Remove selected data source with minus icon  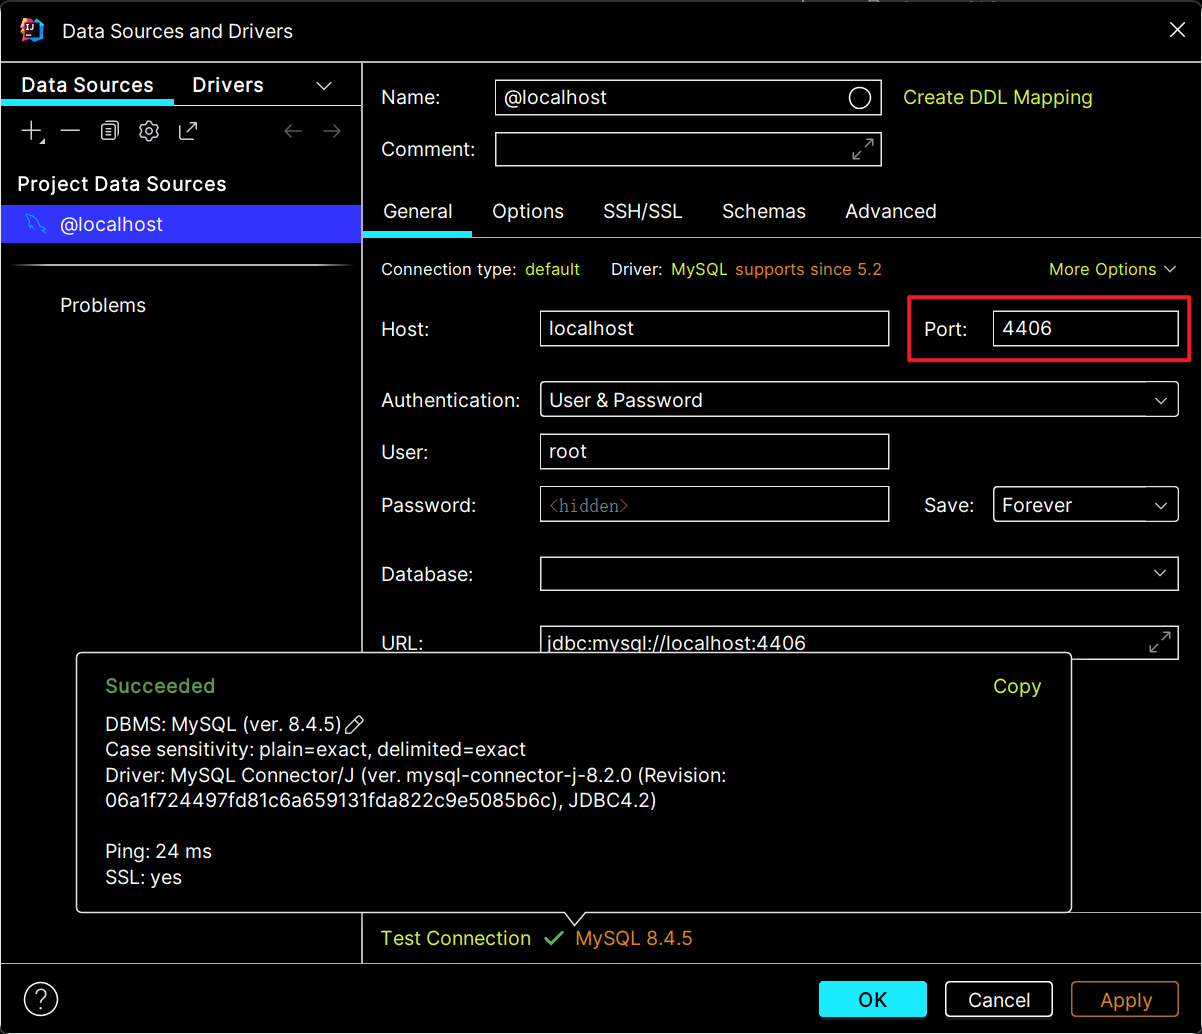coord(70,131)
